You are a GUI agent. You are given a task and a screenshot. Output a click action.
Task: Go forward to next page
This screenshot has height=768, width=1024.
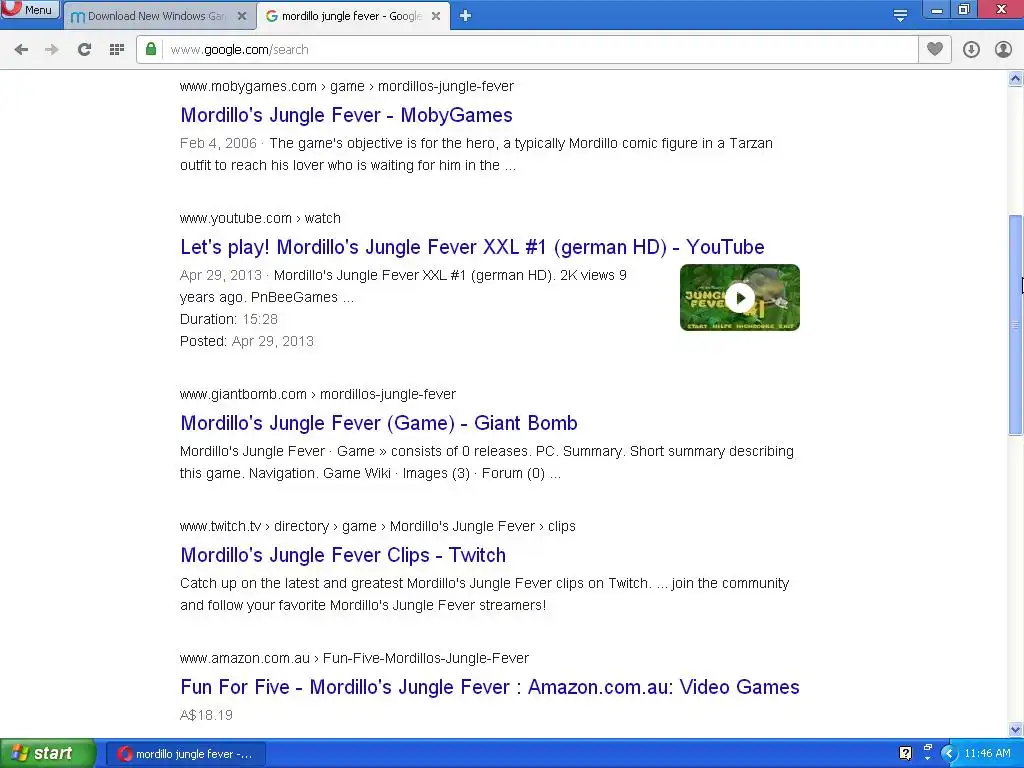(52, 50)
